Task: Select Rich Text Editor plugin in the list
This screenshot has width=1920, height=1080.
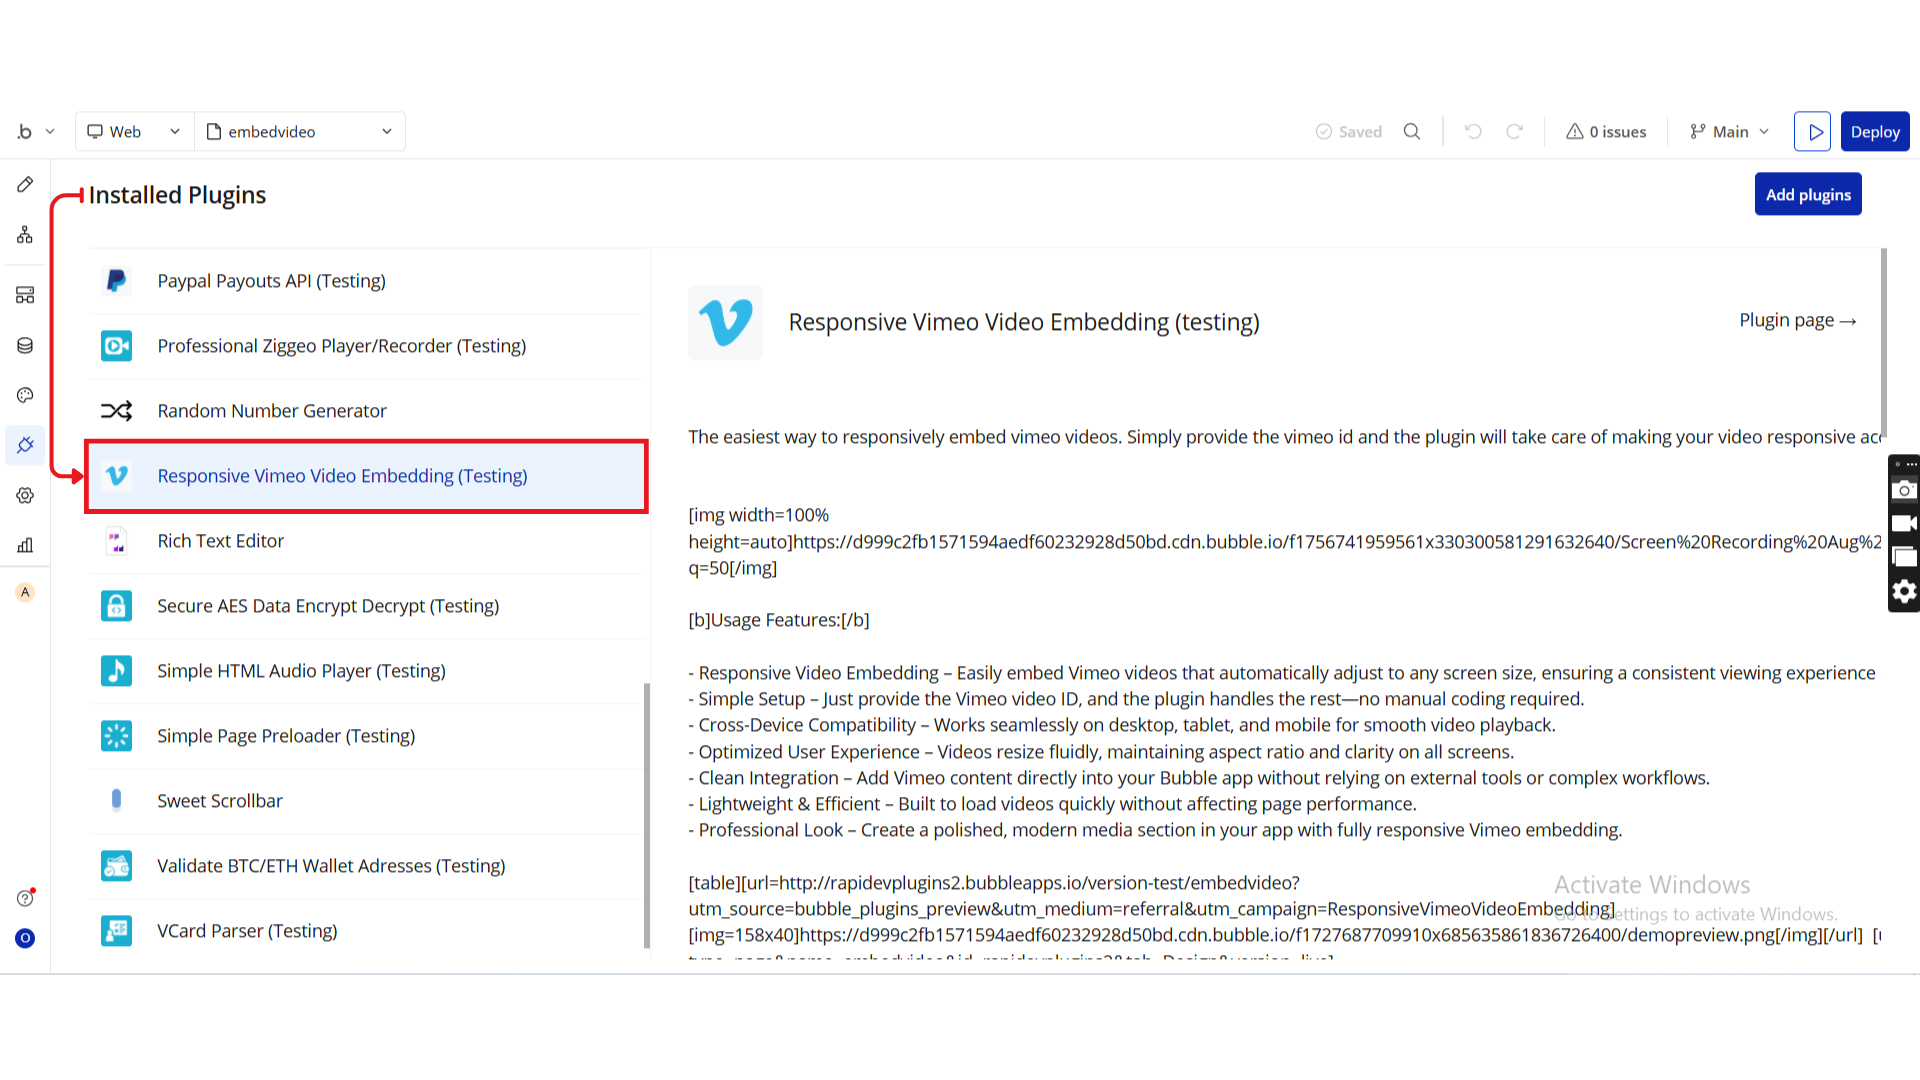Action: [x=220, y=541]
